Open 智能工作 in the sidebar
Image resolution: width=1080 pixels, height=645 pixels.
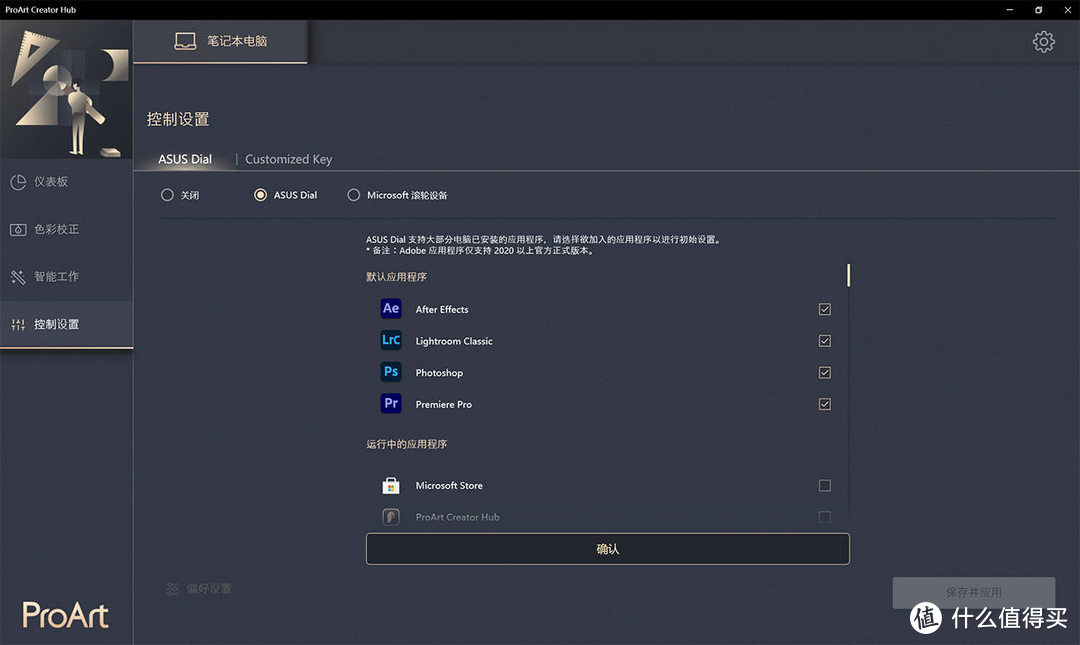click(66, 277)
